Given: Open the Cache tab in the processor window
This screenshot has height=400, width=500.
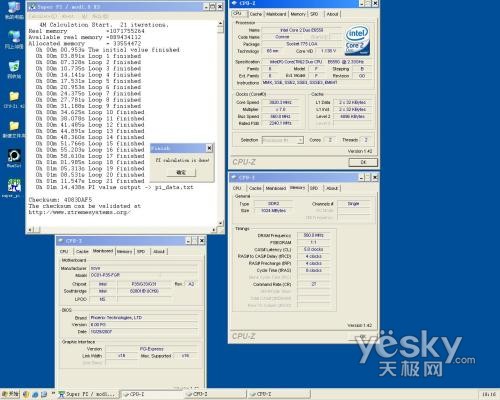Looking at the screenshot, I should pos(256,14).
